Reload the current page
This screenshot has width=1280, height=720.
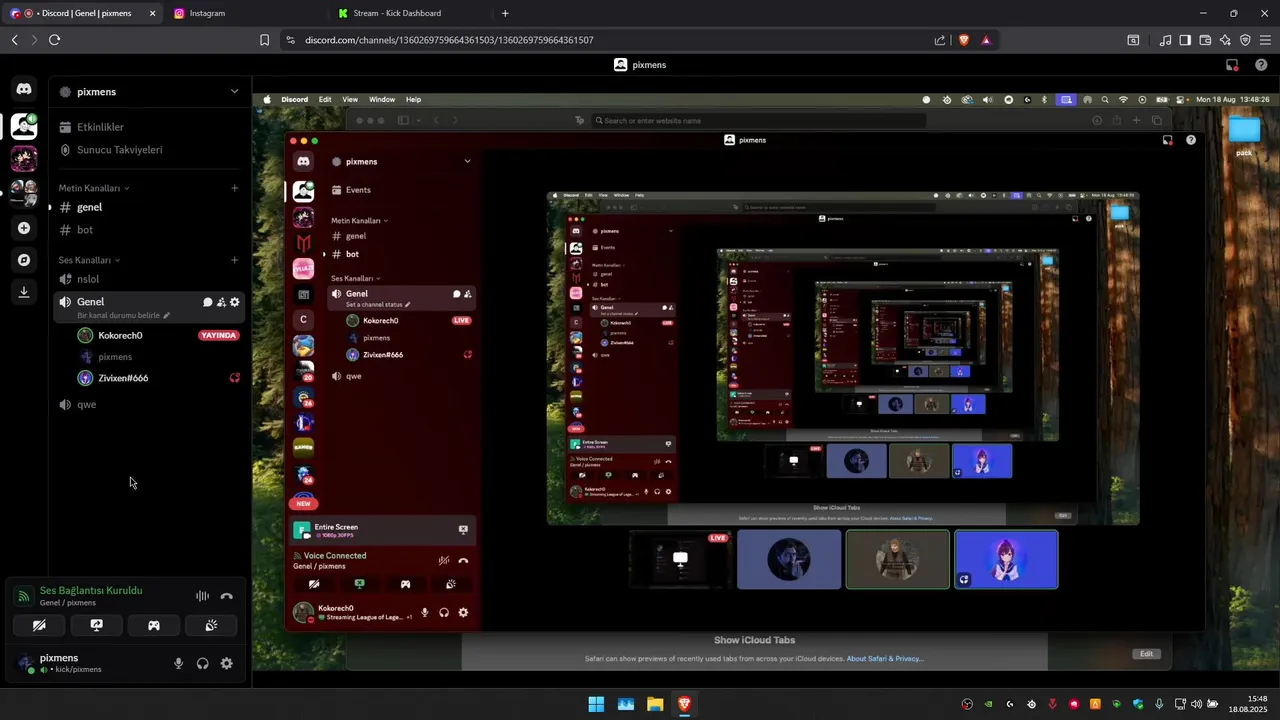(x=54, y=40)
